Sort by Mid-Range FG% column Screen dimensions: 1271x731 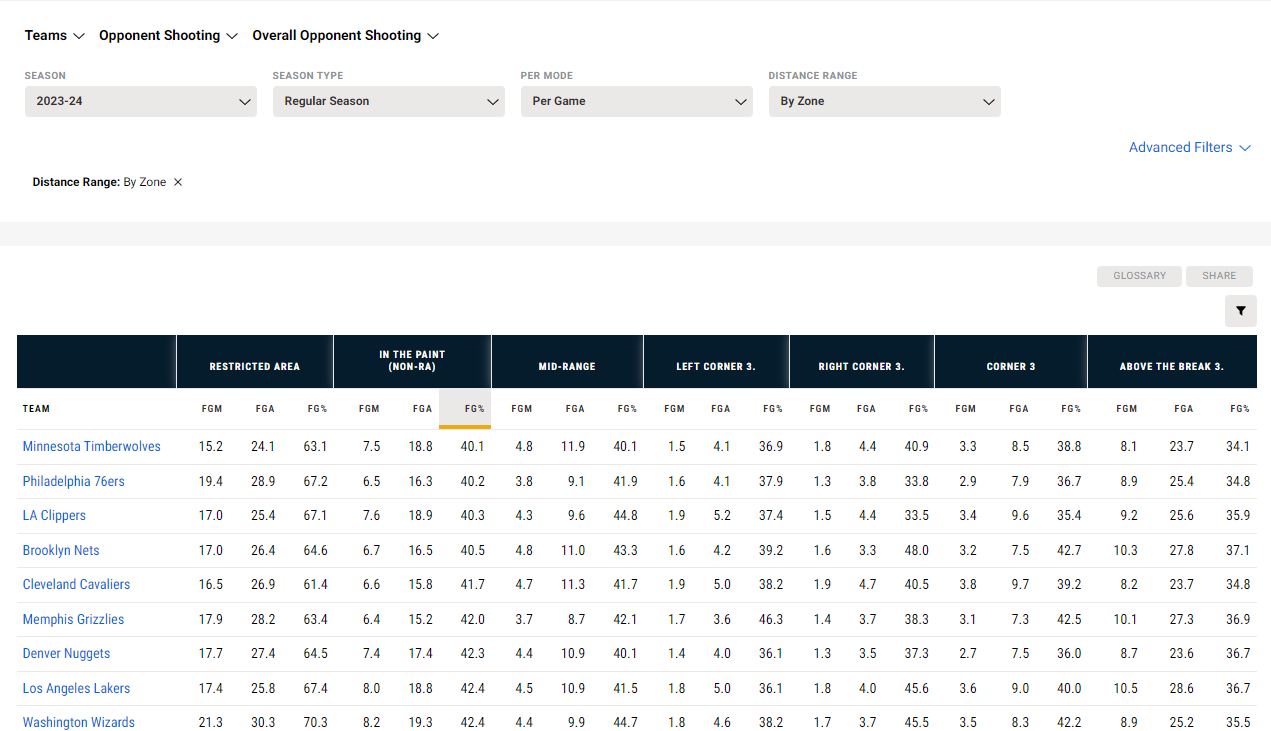click(x=627, y=409)
